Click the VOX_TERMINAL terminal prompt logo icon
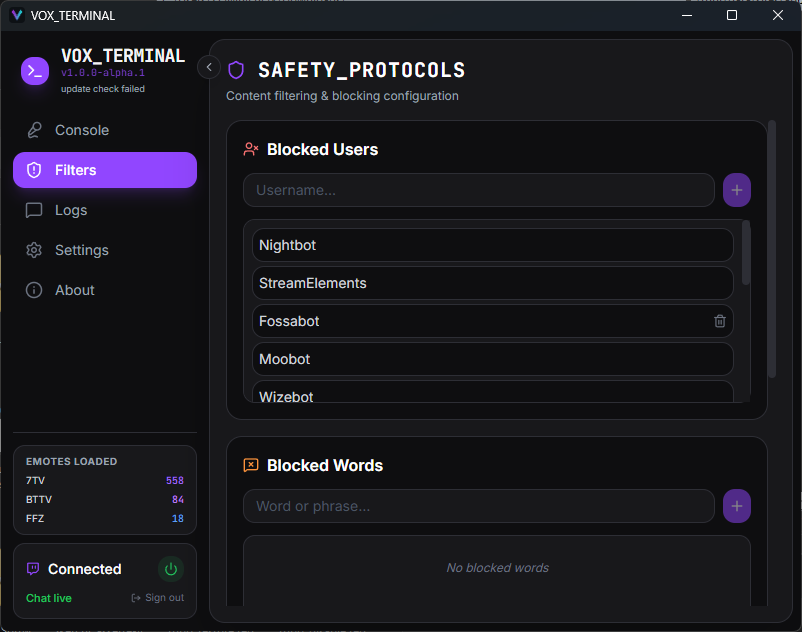The height and width of the screenshot is (632, 802). 35,71
